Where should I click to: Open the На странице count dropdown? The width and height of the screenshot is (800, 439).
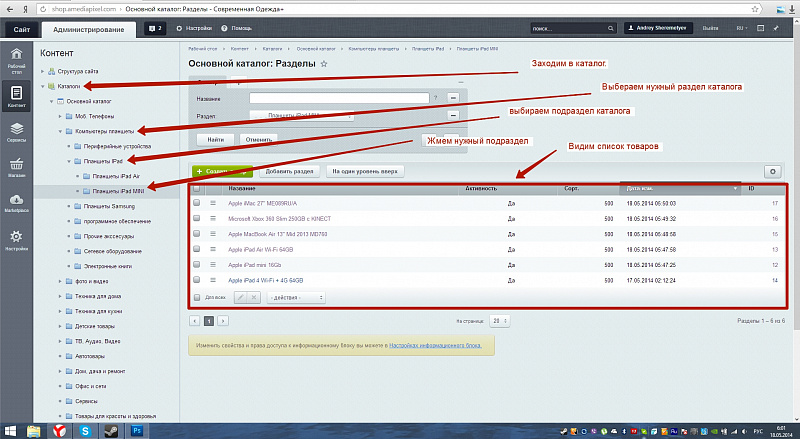pyautogui.click(x=499, y=321)
